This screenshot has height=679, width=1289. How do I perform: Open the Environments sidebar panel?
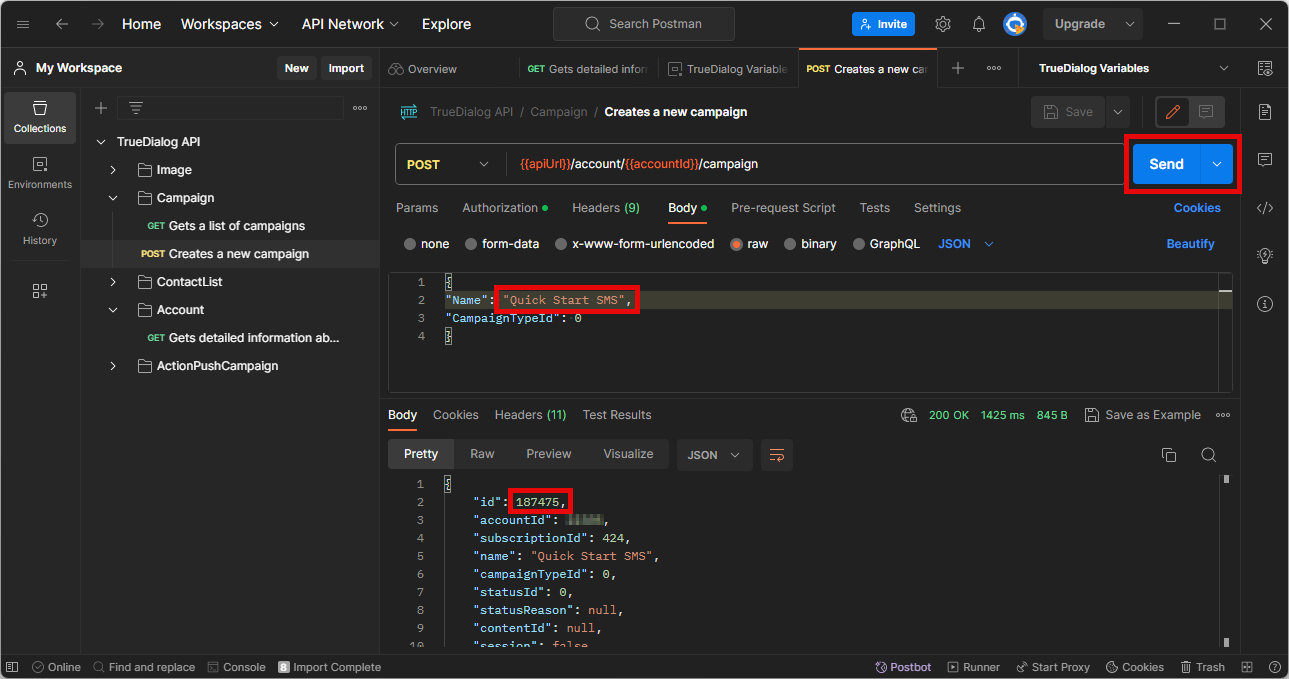click(x=40, y=173)
